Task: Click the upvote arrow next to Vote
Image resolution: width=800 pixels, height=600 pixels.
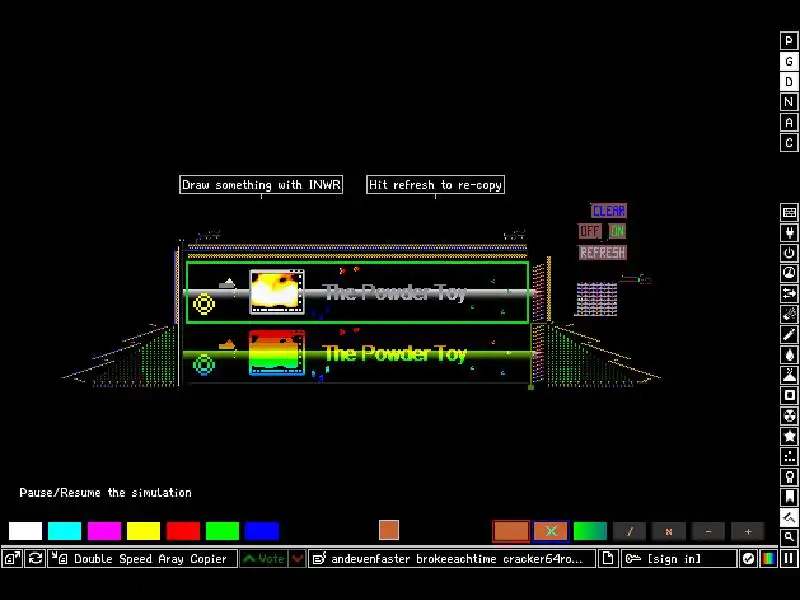Action: 264,559
